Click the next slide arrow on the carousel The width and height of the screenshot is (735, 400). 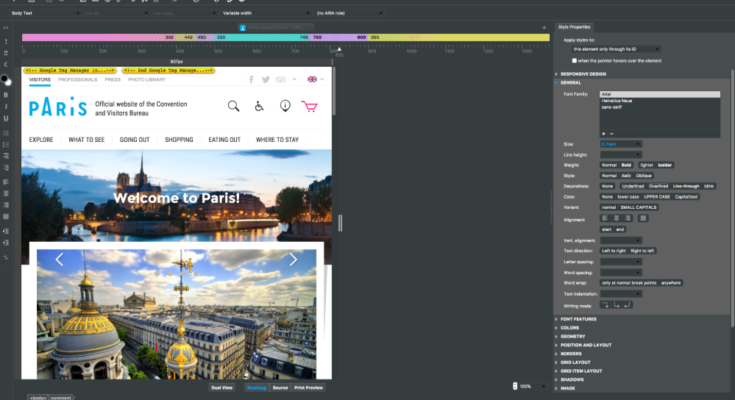pyautogui.click(x=293, y=259)
